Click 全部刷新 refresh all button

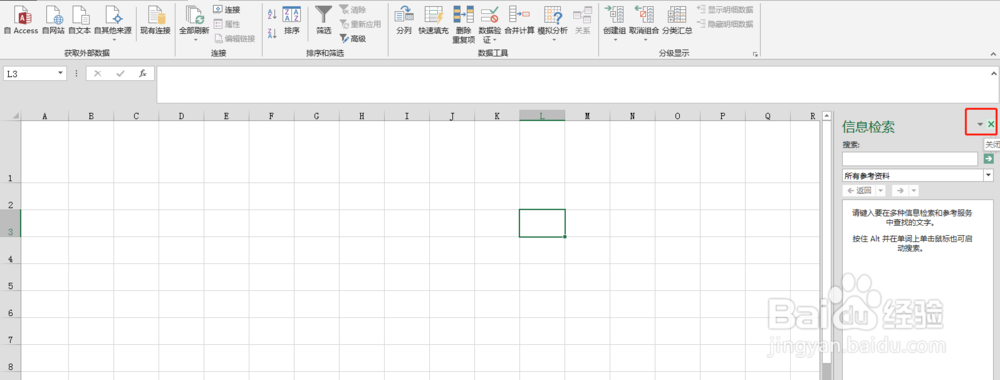click(194, 23)
